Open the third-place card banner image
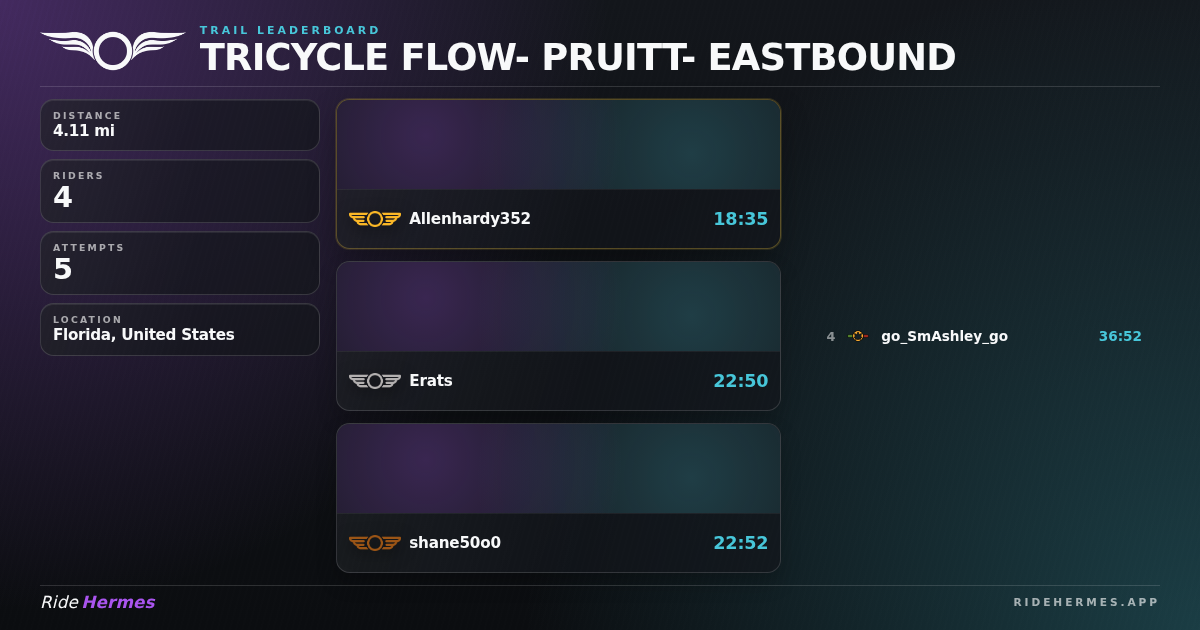The image size is (1200, 630). click(x=558, y=469)
